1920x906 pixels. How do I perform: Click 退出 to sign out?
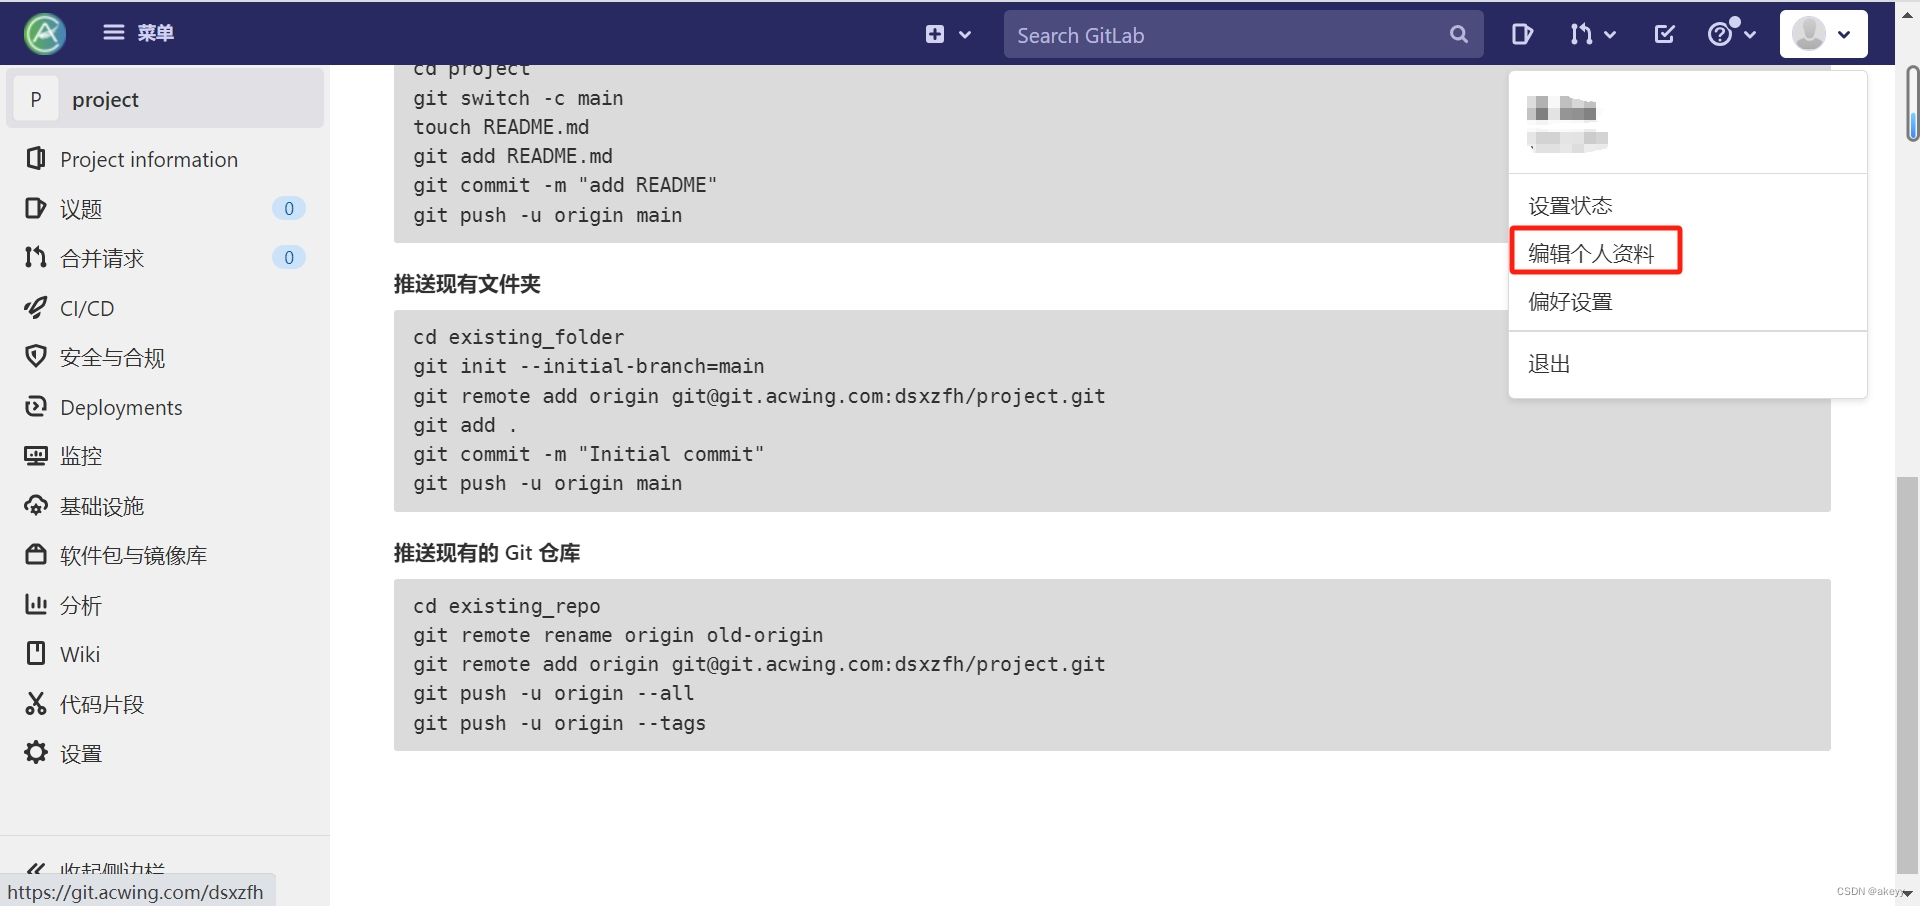[x=1548, y=364]
